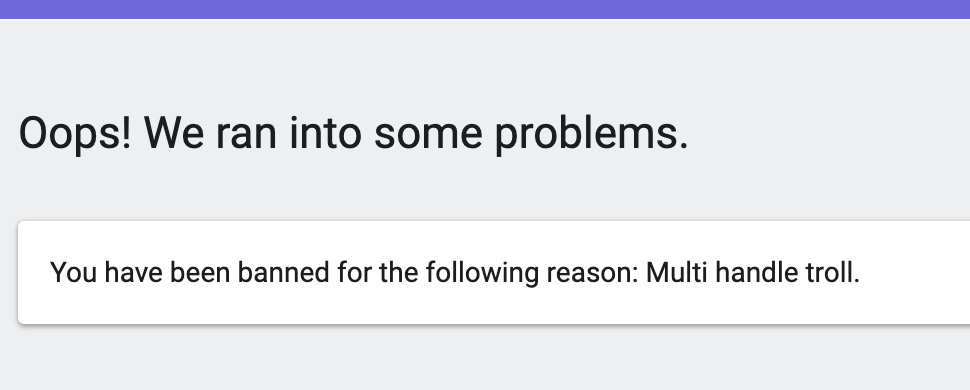Click the word 'Oops!' in the heading
Viewport: 970px width, 390px height.
pyautogui.click(x=75, y=134)
